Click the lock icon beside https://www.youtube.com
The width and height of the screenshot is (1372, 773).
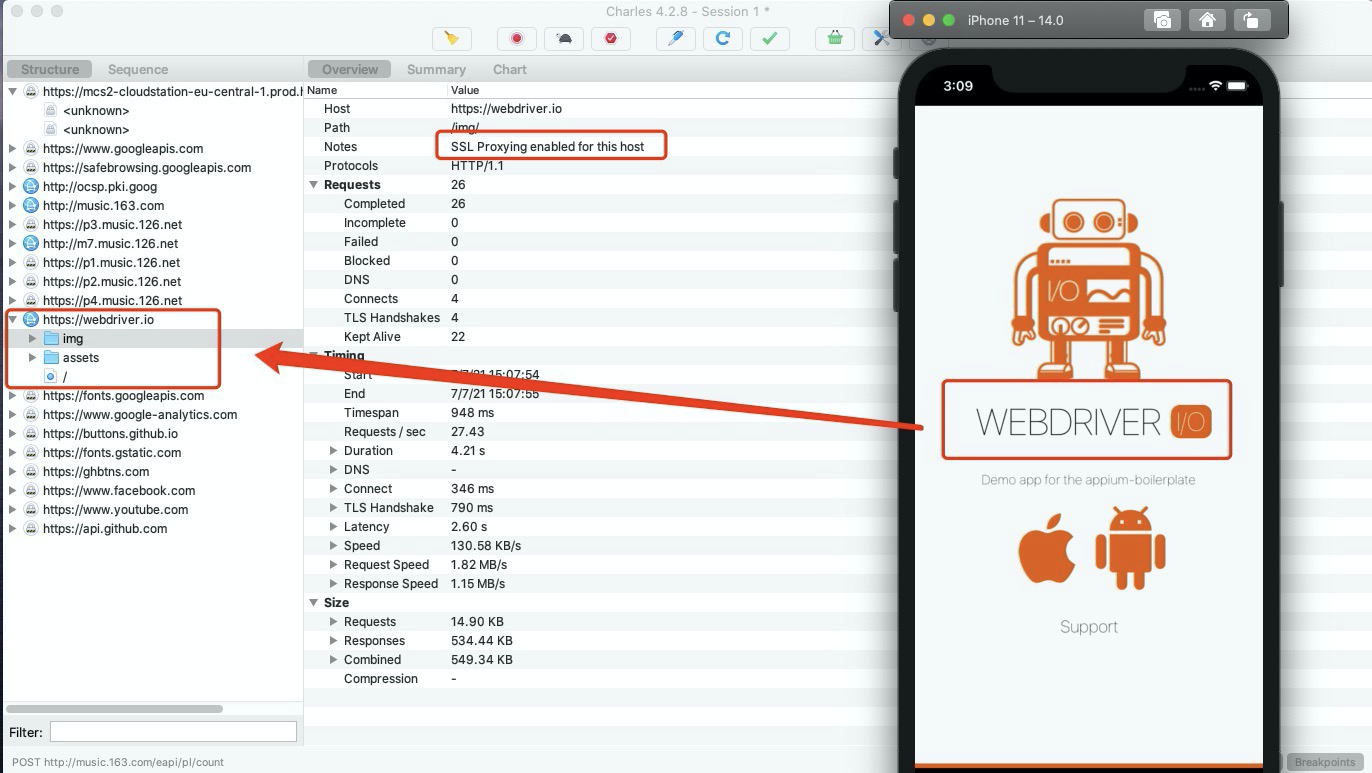[30, 510]
